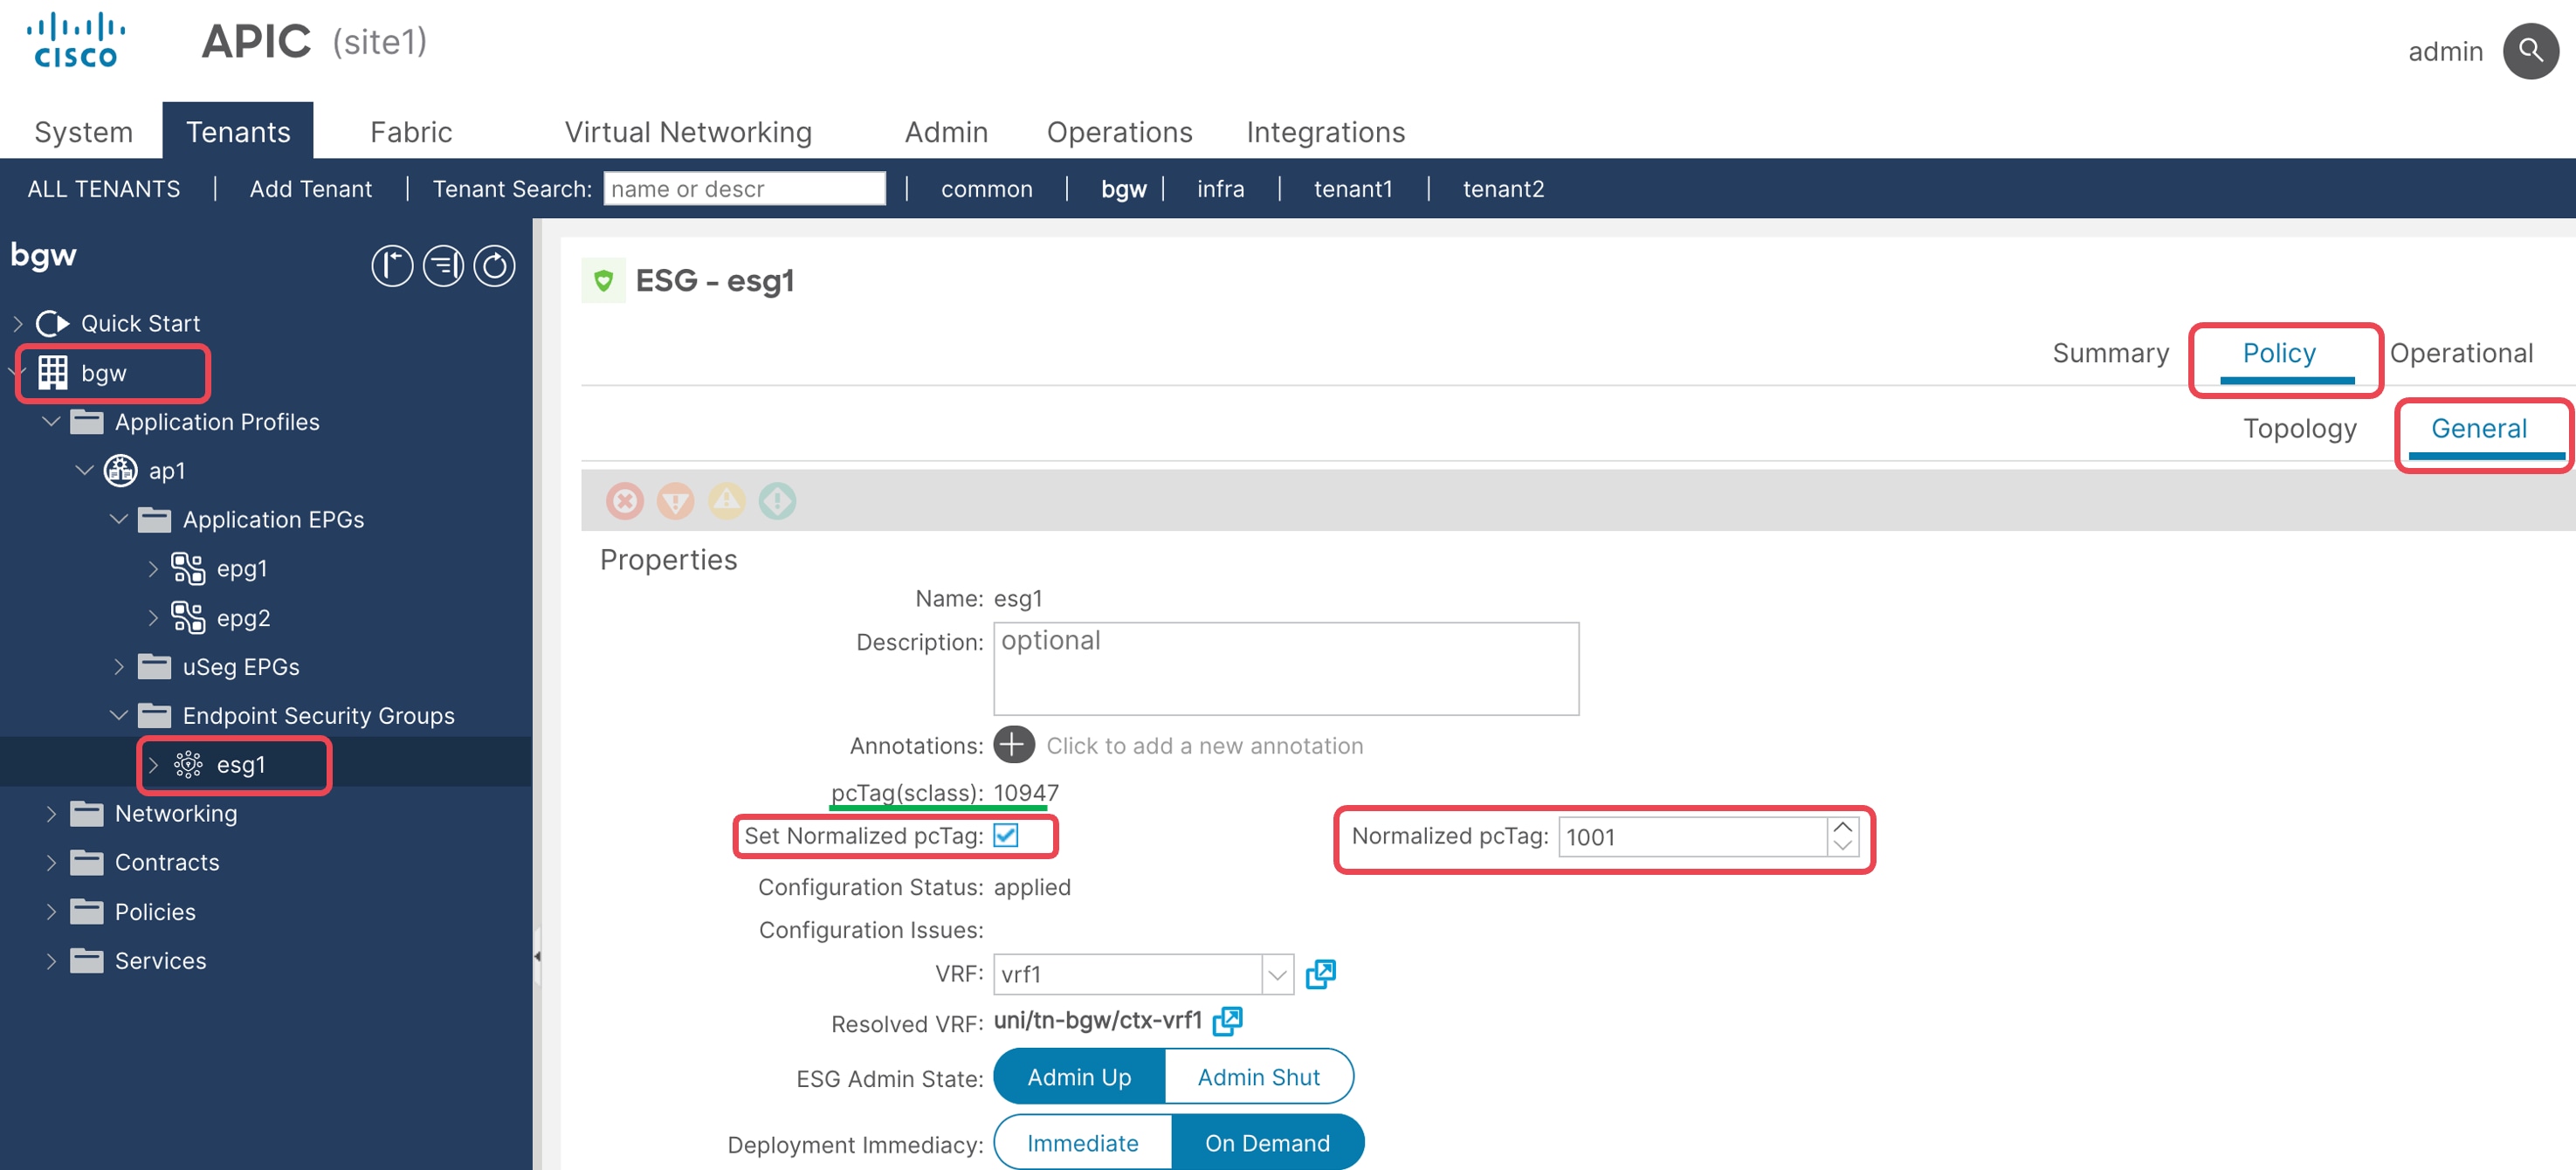
Task: Open the infra tenant
Action: coord(1220,189)
